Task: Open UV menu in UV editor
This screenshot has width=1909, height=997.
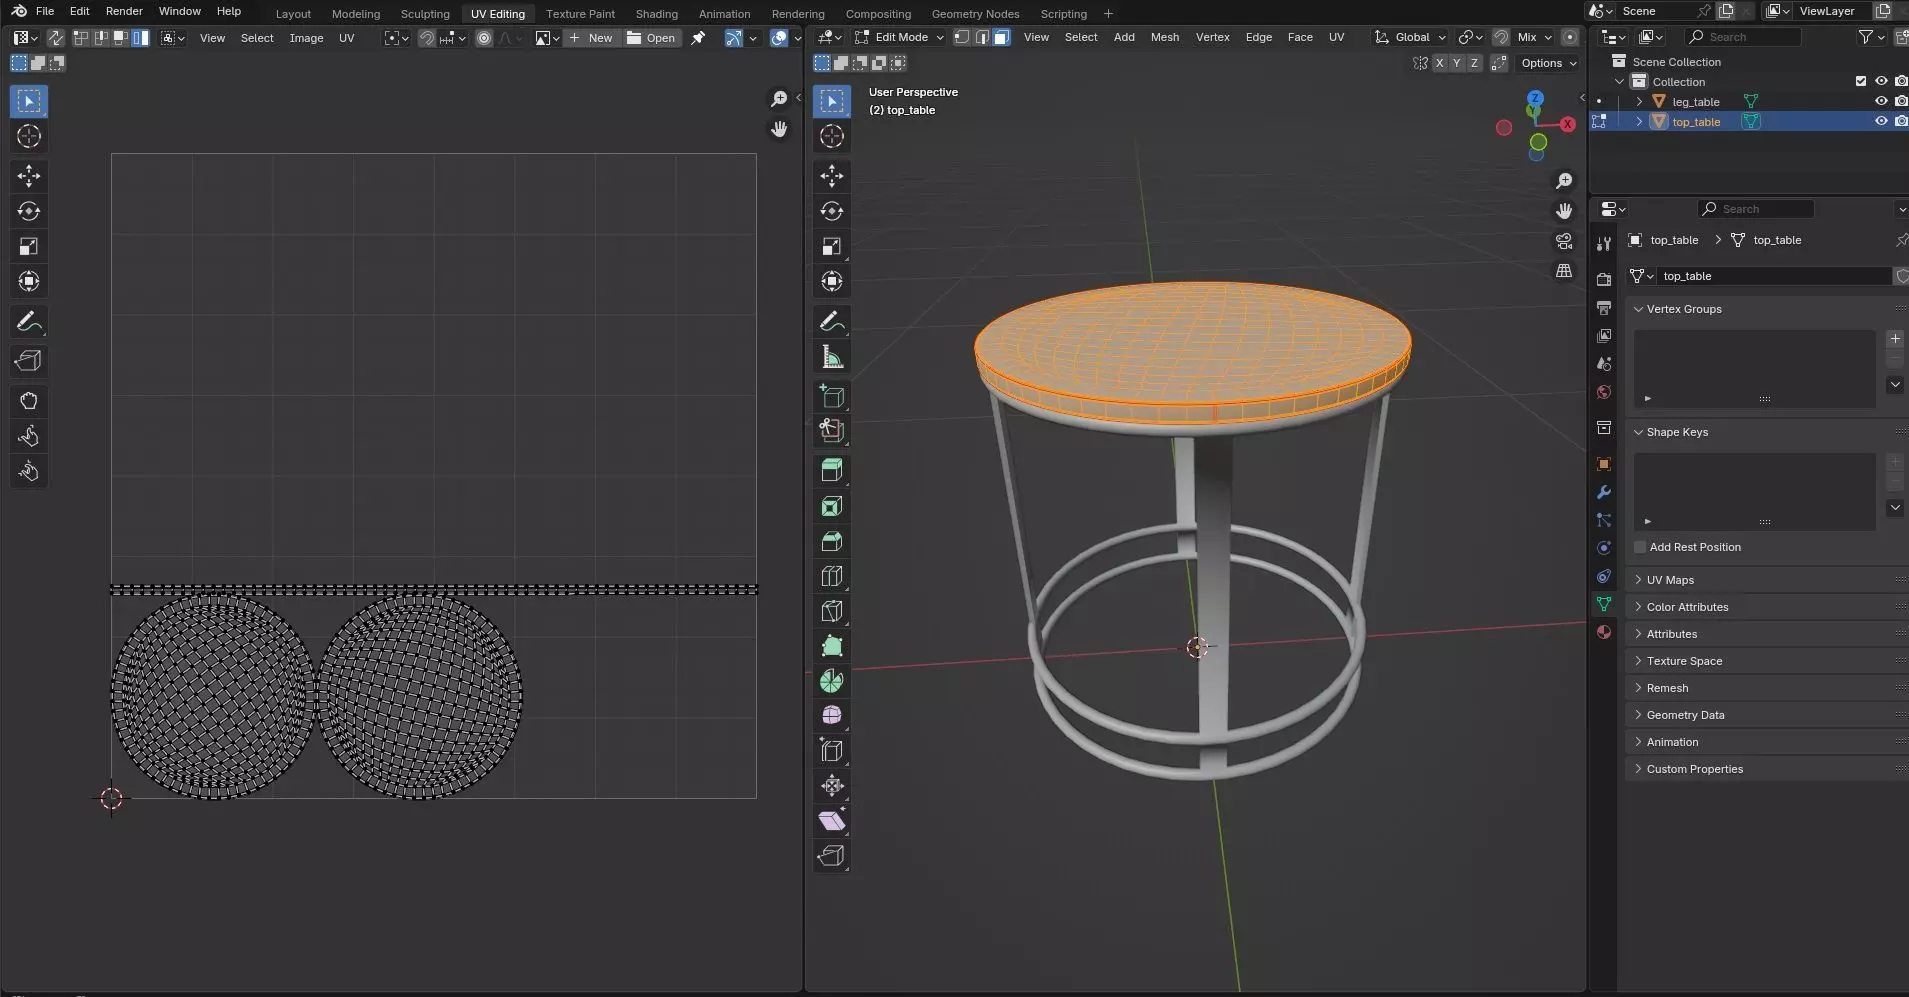Action: (346, 38)
